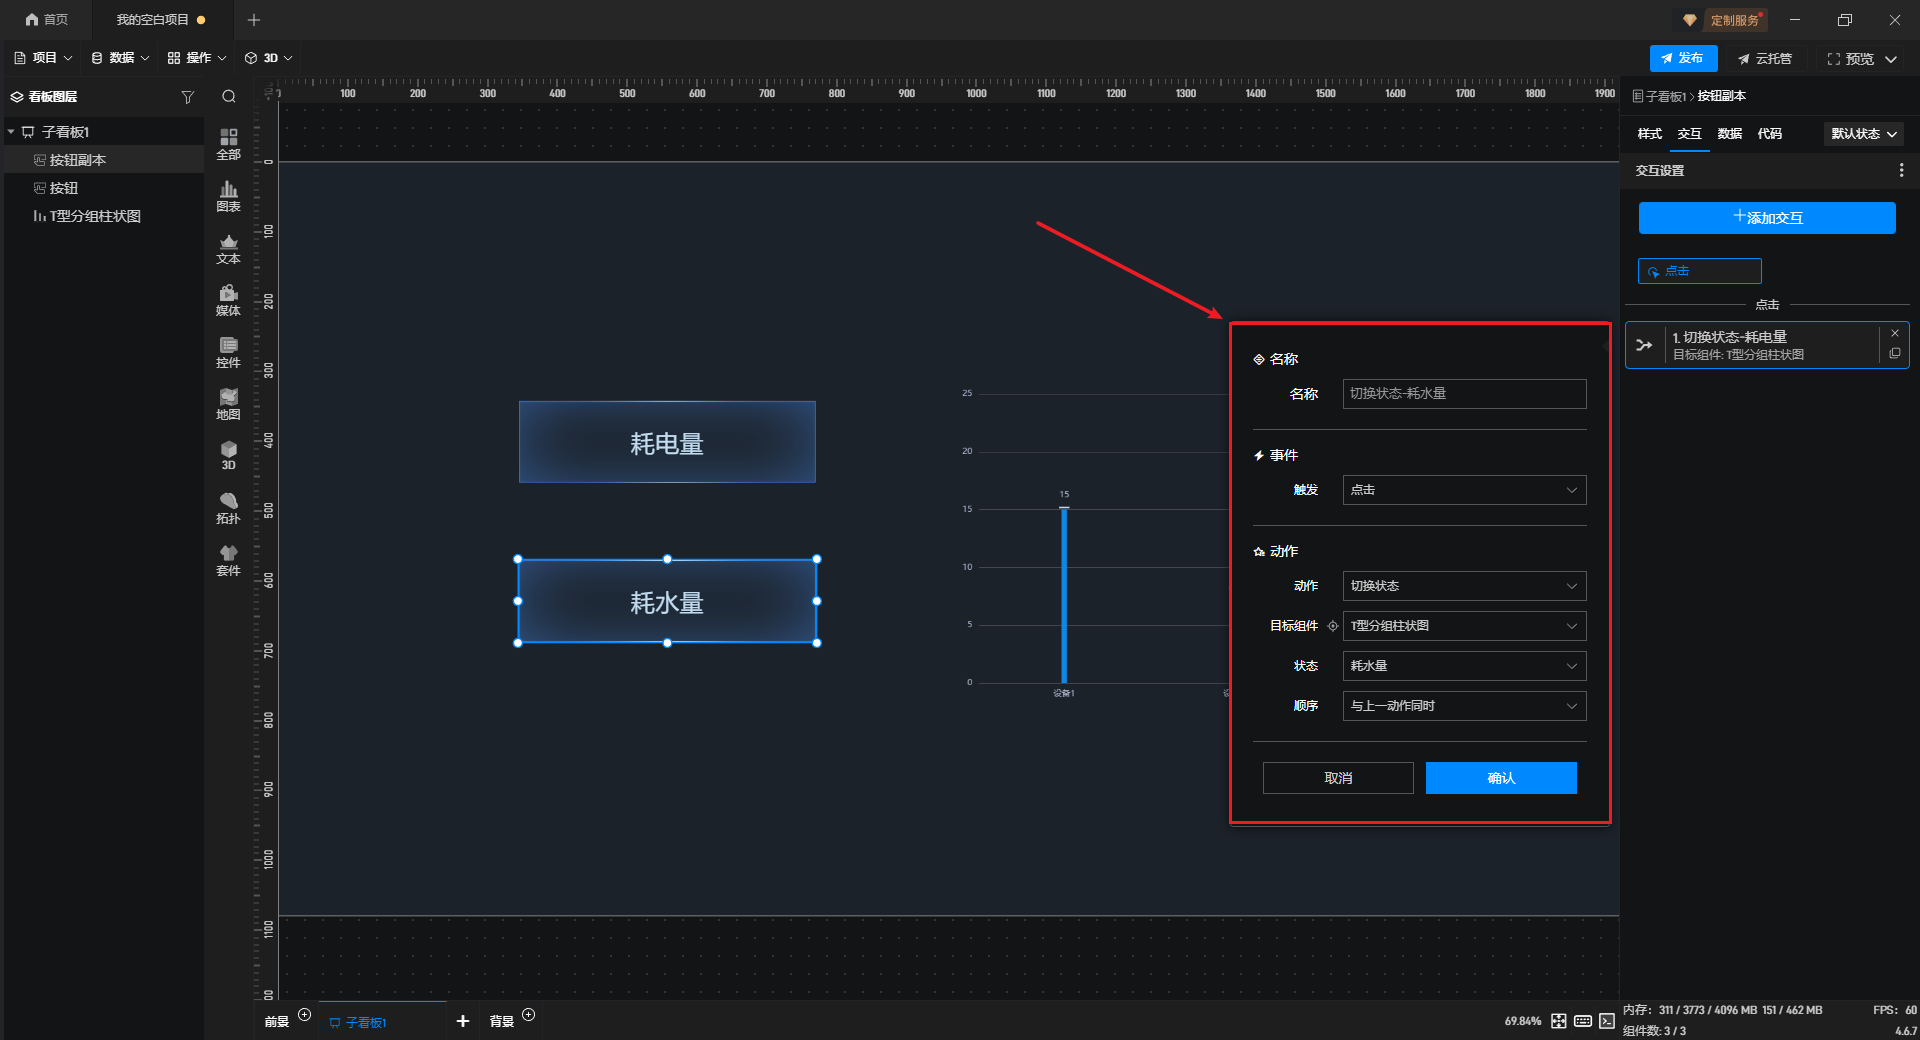
Task: Click the search magnifier icon
Action: (229, 97)
